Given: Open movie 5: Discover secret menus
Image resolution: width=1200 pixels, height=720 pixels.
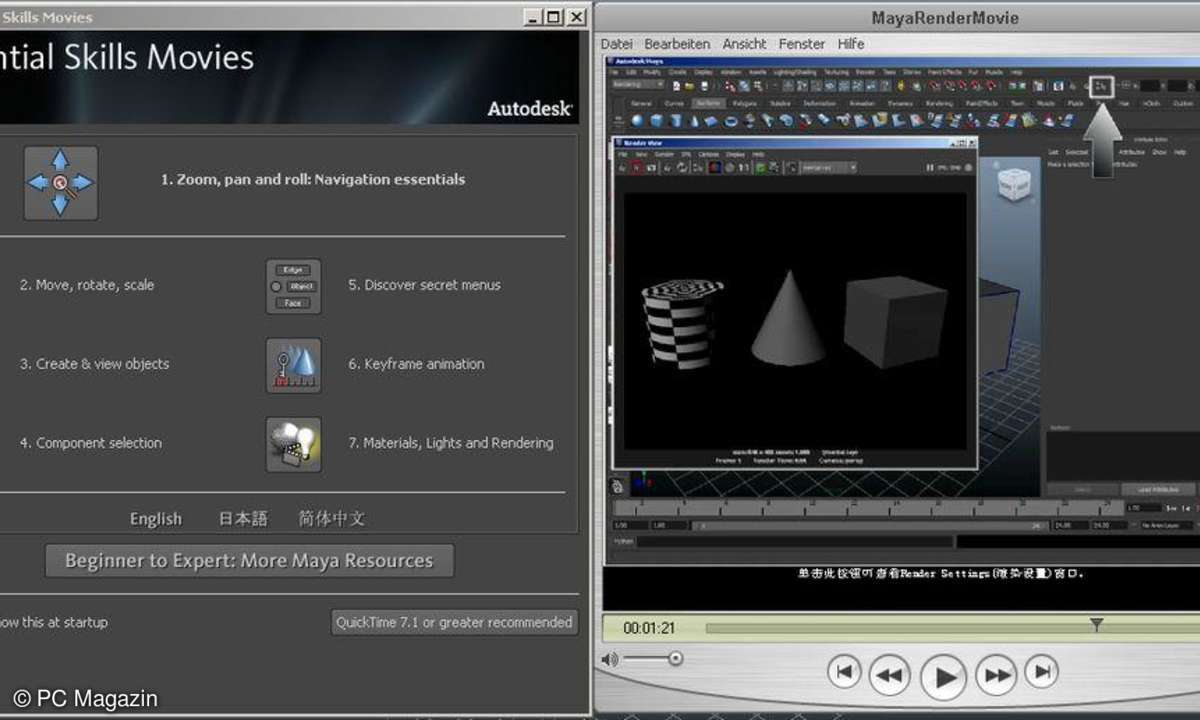Looking at the screenshot, I should click(424, 285).
